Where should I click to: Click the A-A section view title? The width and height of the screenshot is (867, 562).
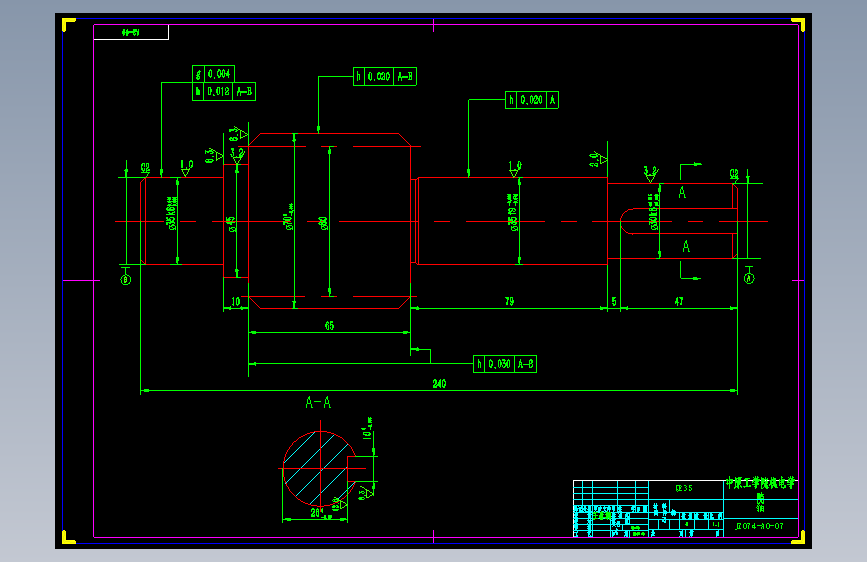pos(318,402)
